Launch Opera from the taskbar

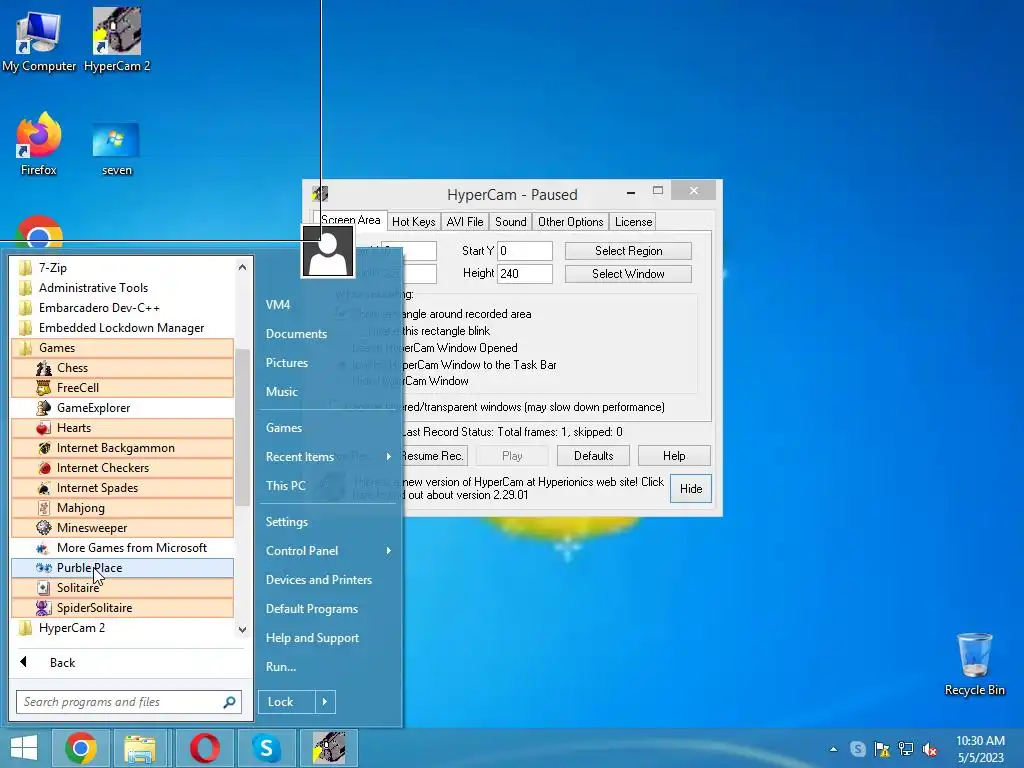click(204, 748)
